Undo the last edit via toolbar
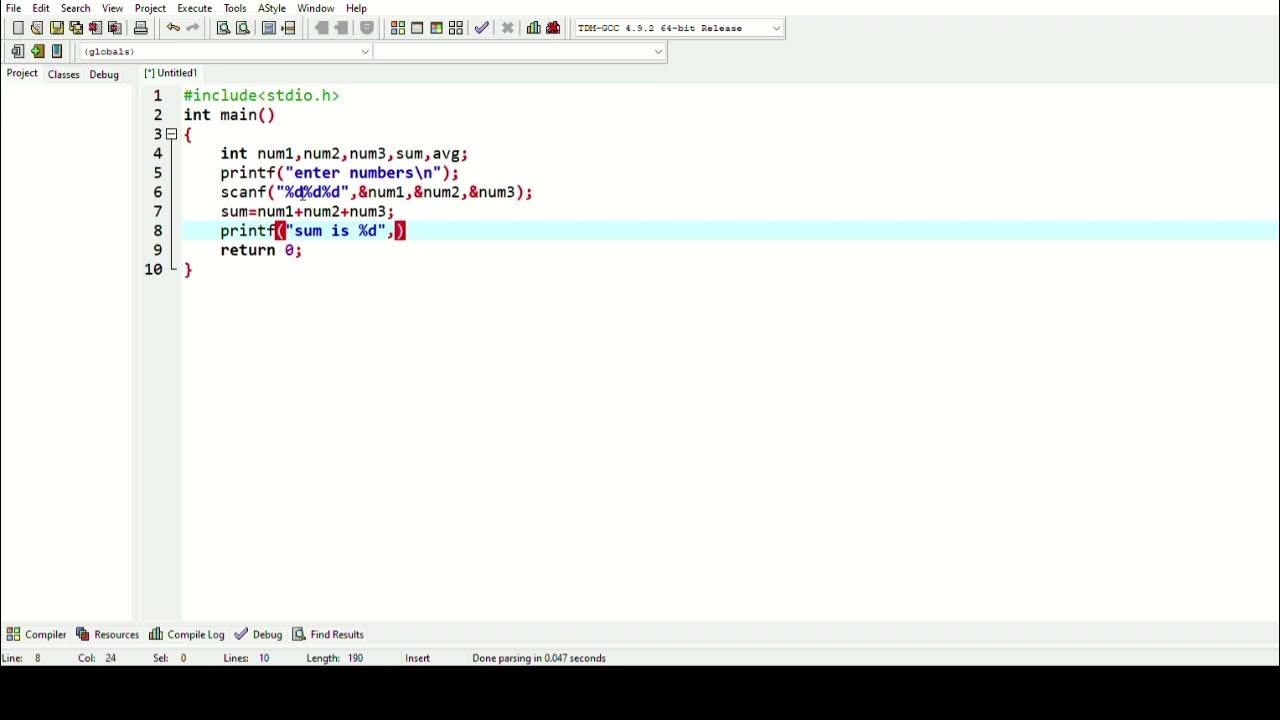The width and height of the screenshot is (1280, 720). coord(173,28)
